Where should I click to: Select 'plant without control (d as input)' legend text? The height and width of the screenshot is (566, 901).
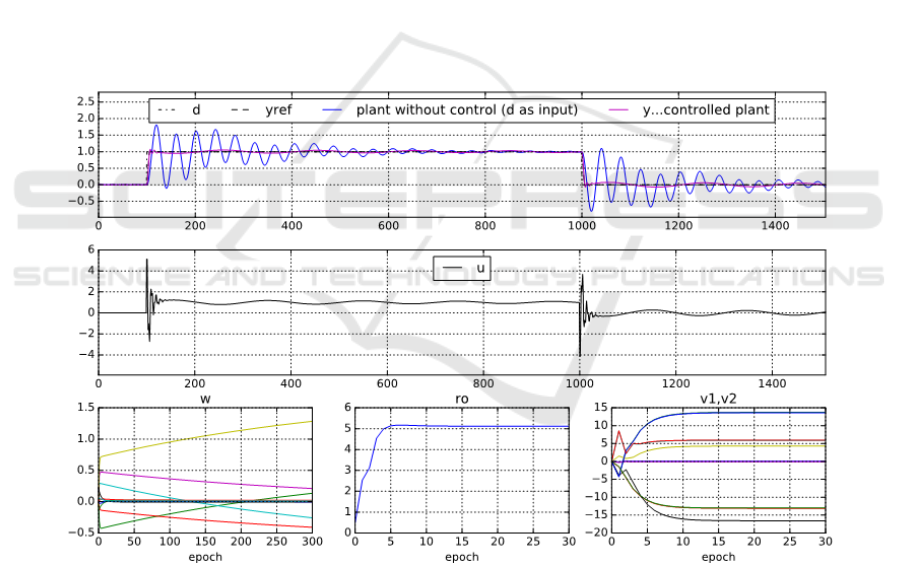point(467,110)
